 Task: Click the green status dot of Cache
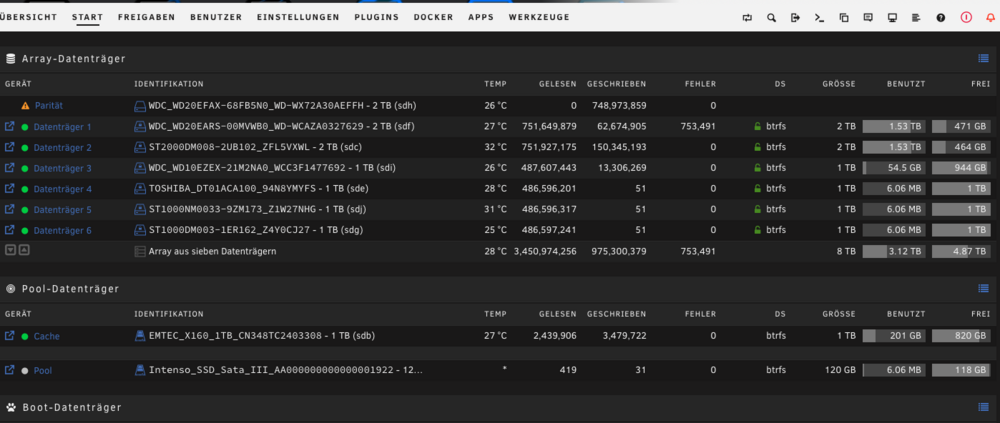pos(25,336)
